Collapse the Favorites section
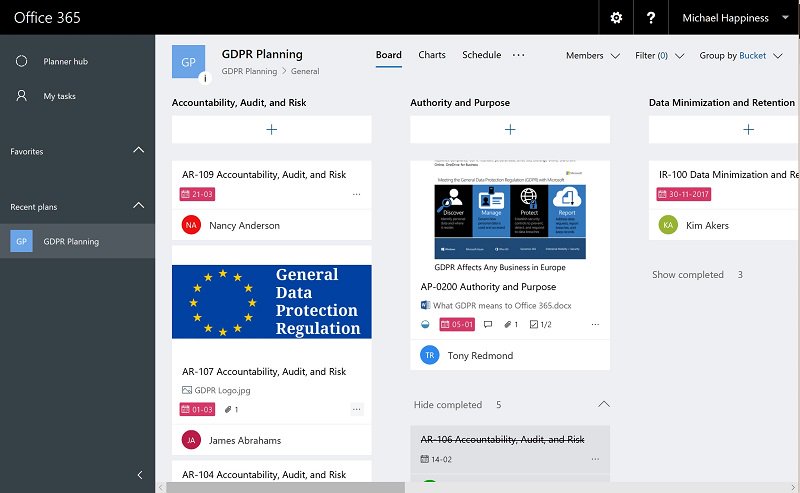Image resolution: width=800 pixels, height=493 pixels. (138, 151)
